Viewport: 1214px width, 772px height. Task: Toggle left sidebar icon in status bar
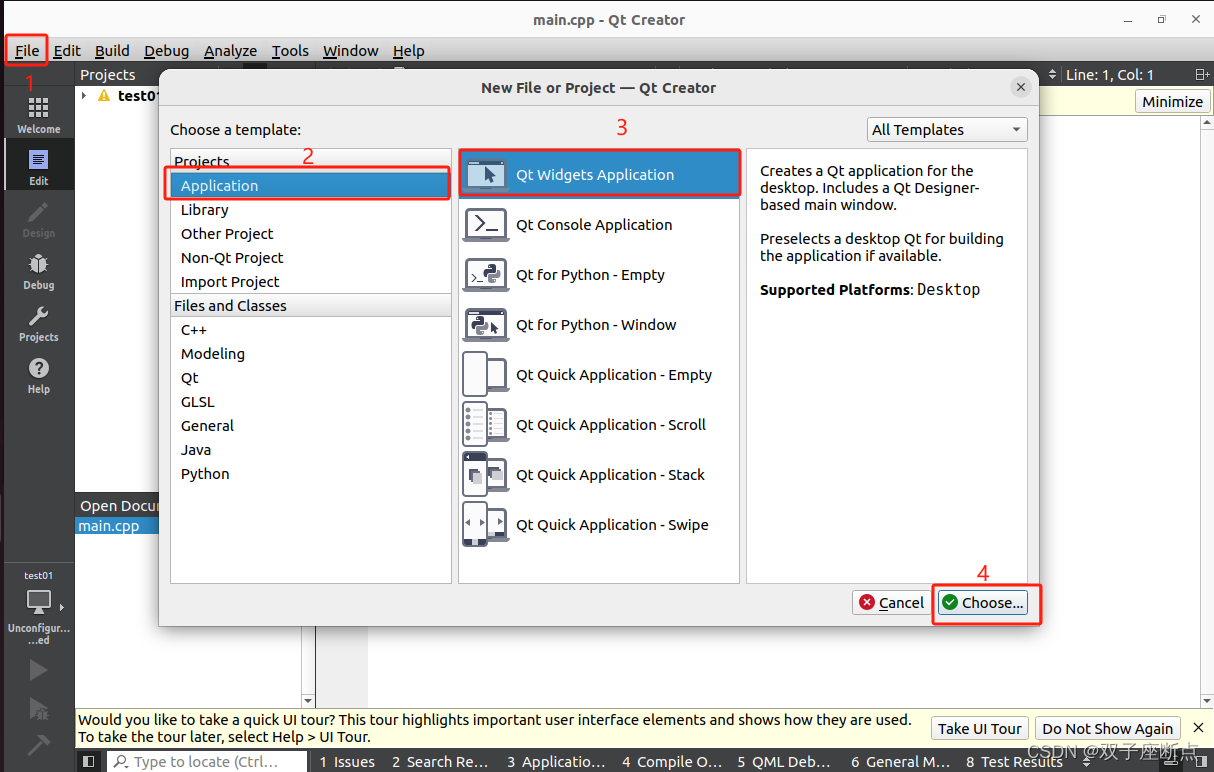tap(89, 762)
